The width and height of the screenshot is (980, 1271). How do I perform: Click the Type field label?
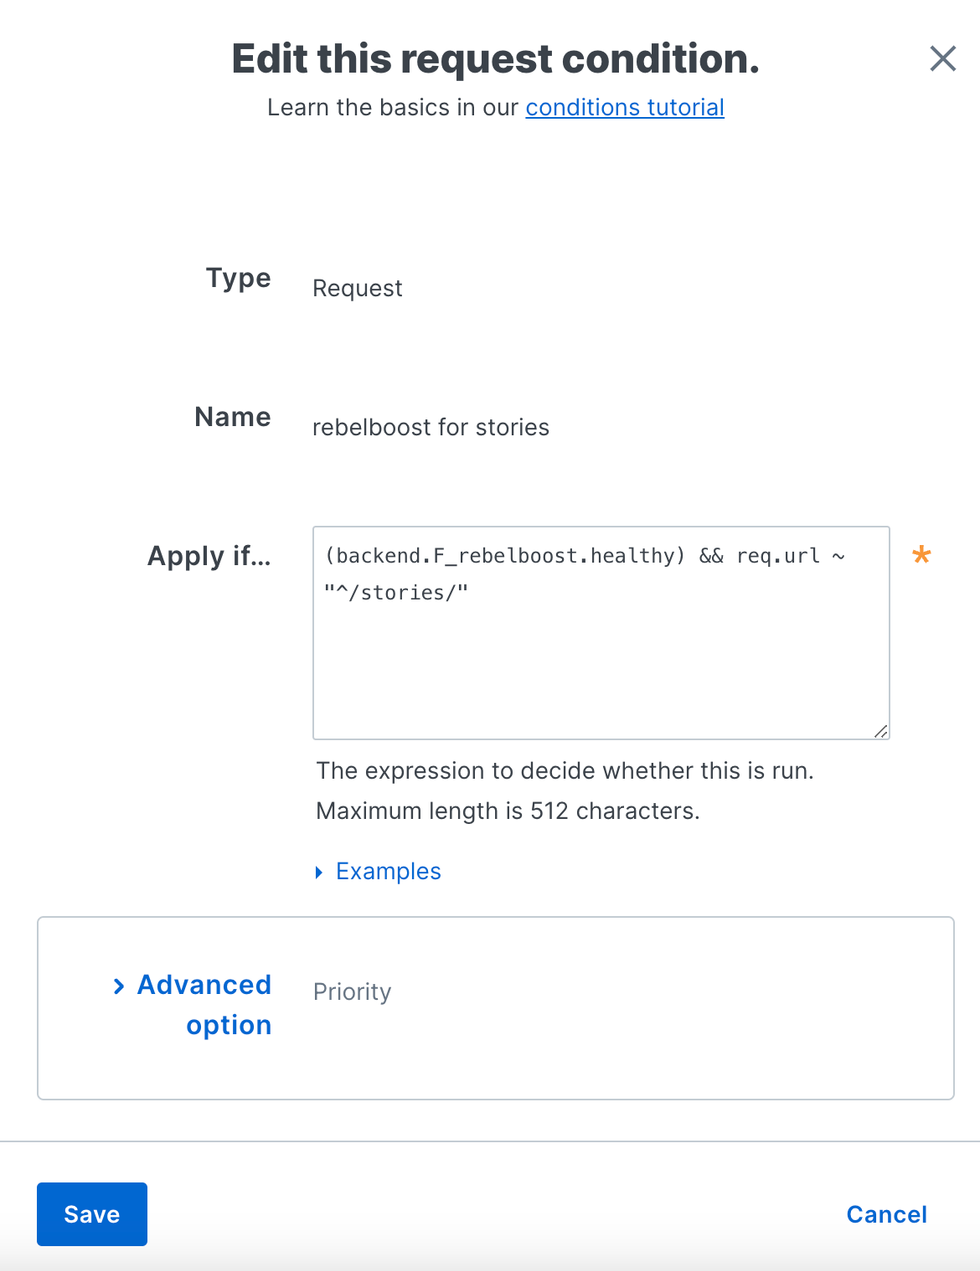click(238, 277)
